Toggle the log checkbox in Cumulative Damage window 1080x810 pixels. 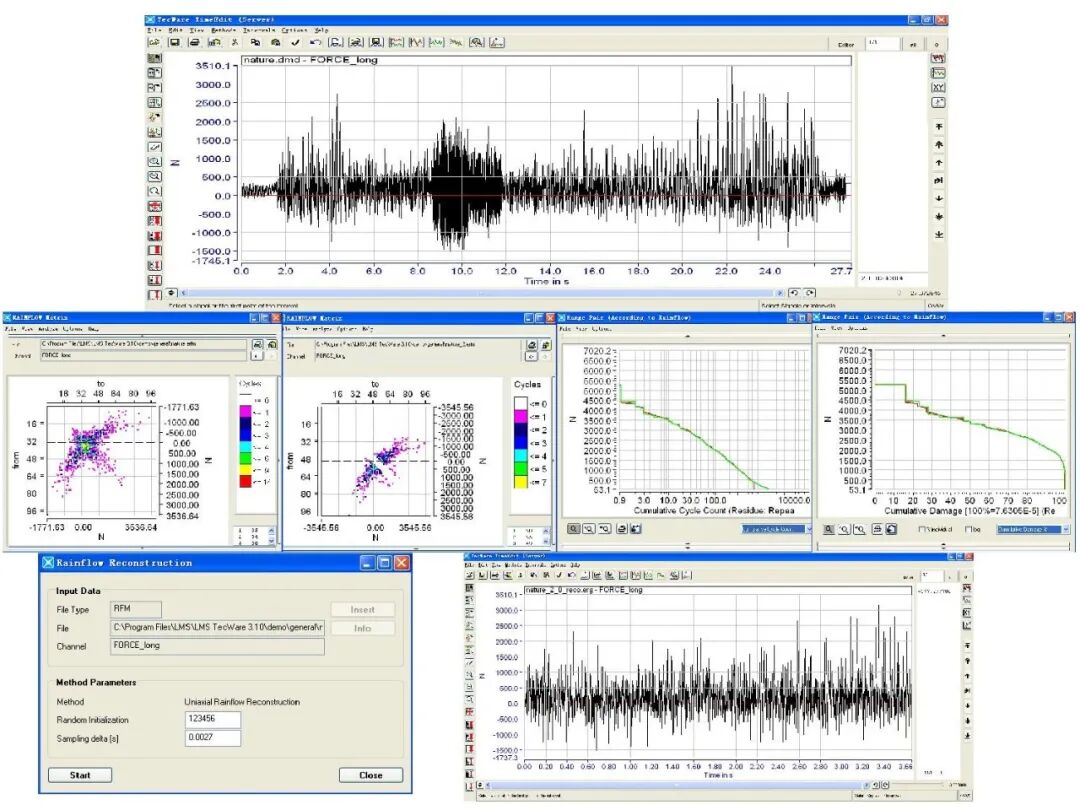968,529
